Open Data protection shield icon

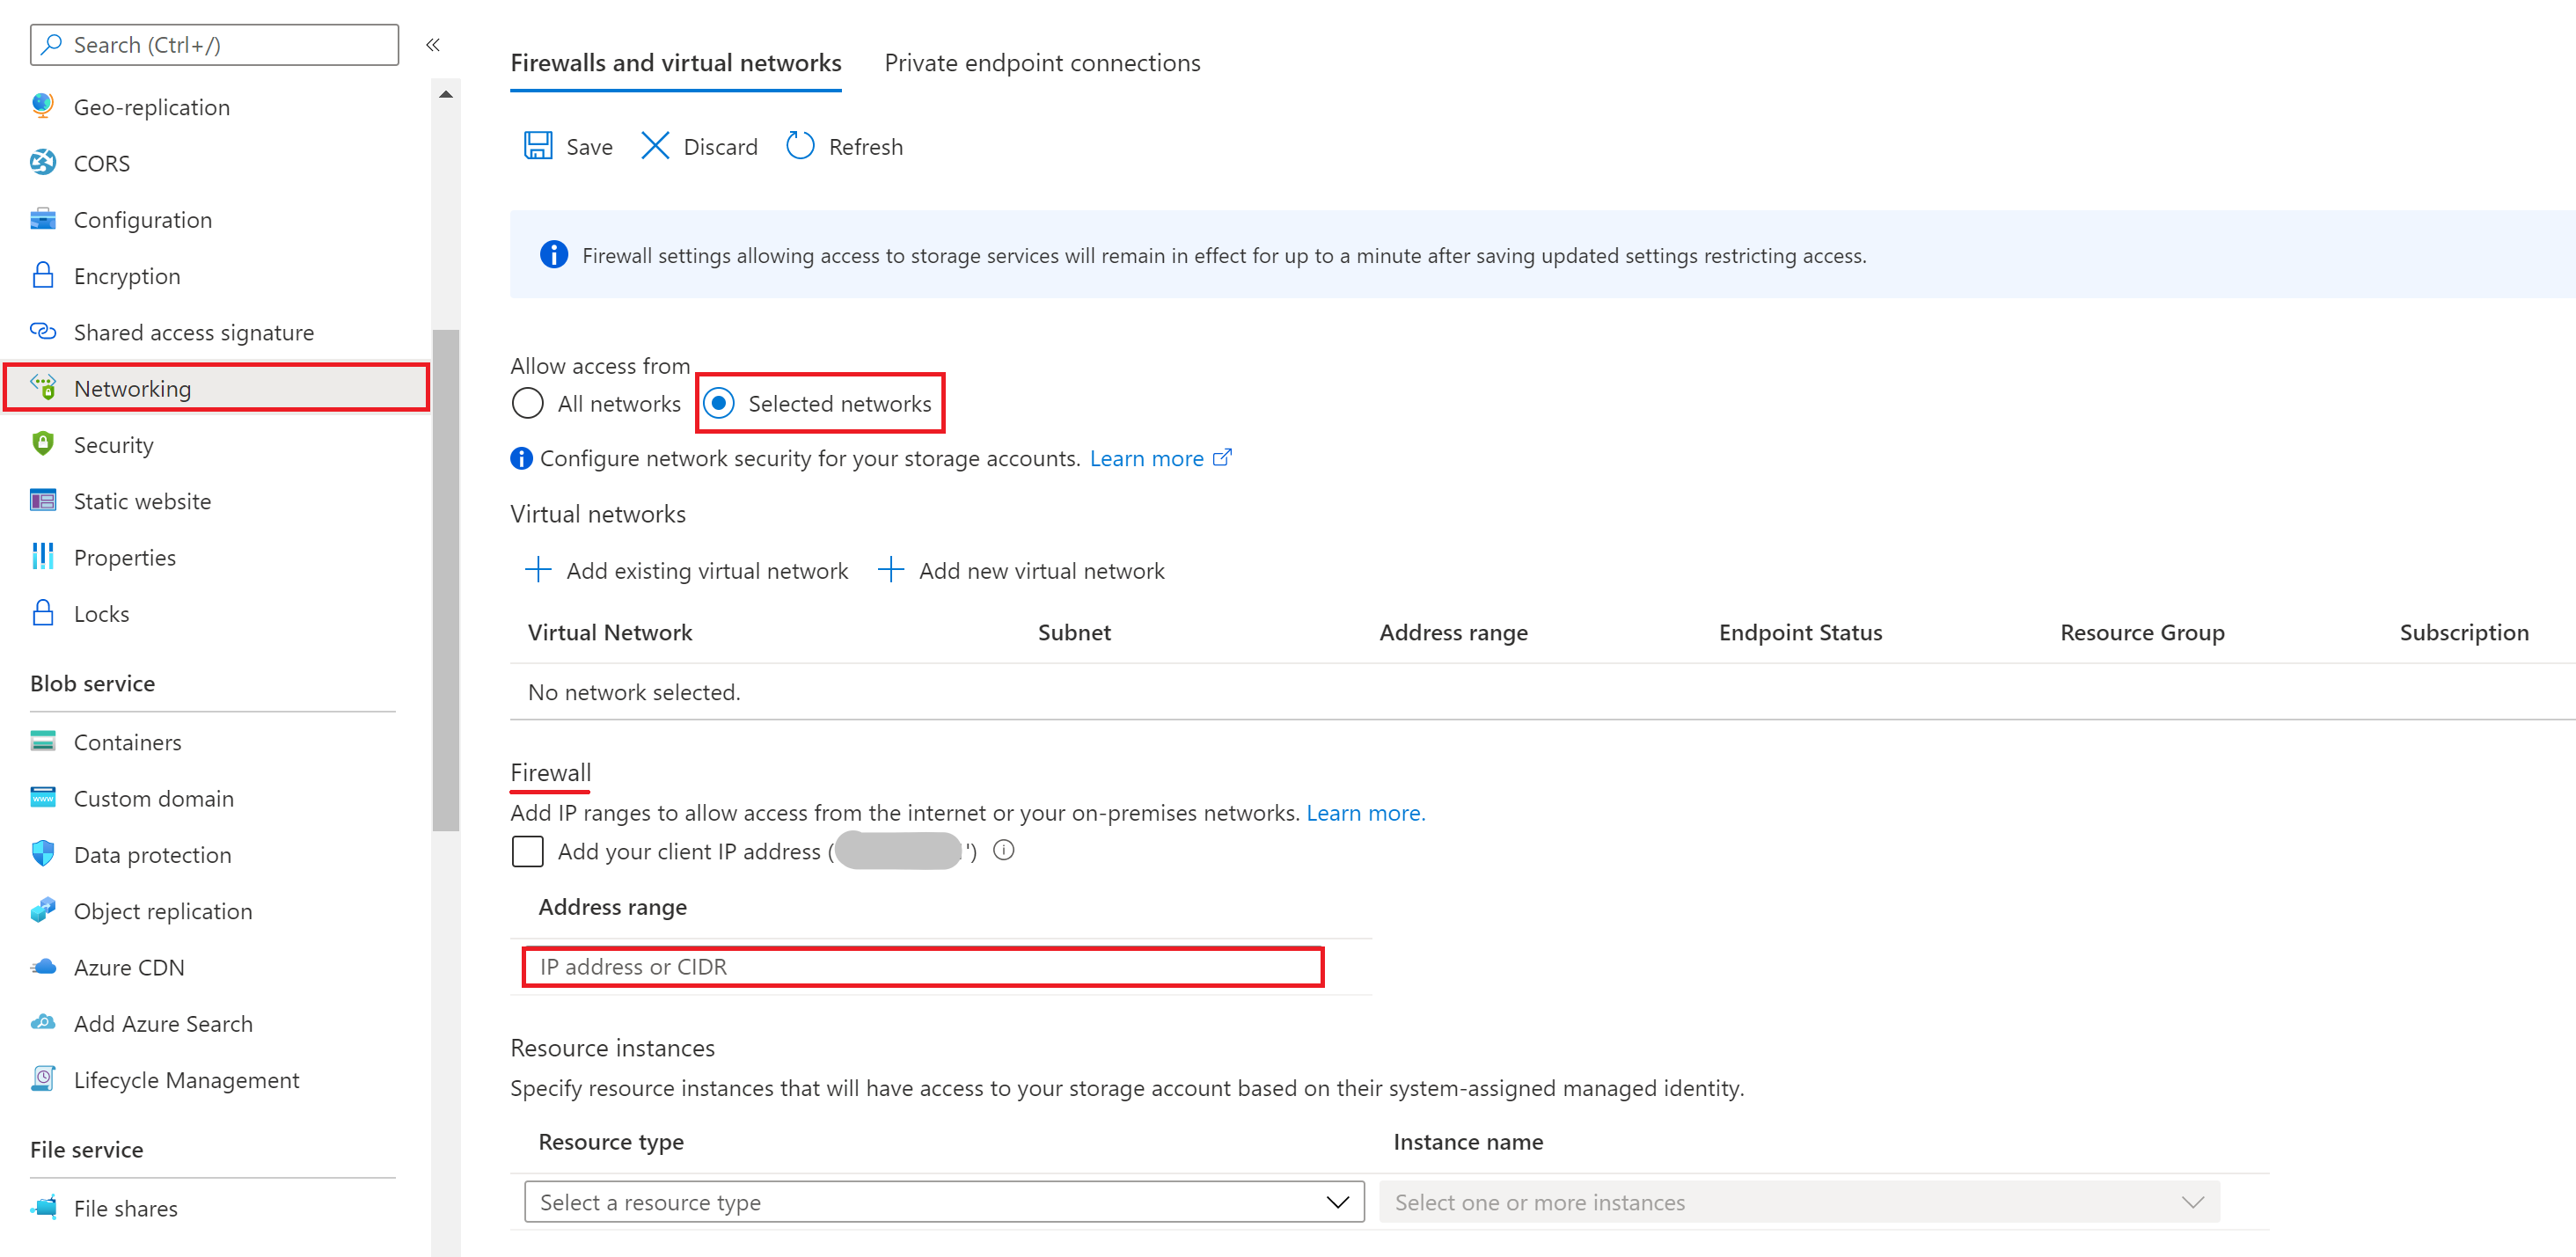coord(42,854)
